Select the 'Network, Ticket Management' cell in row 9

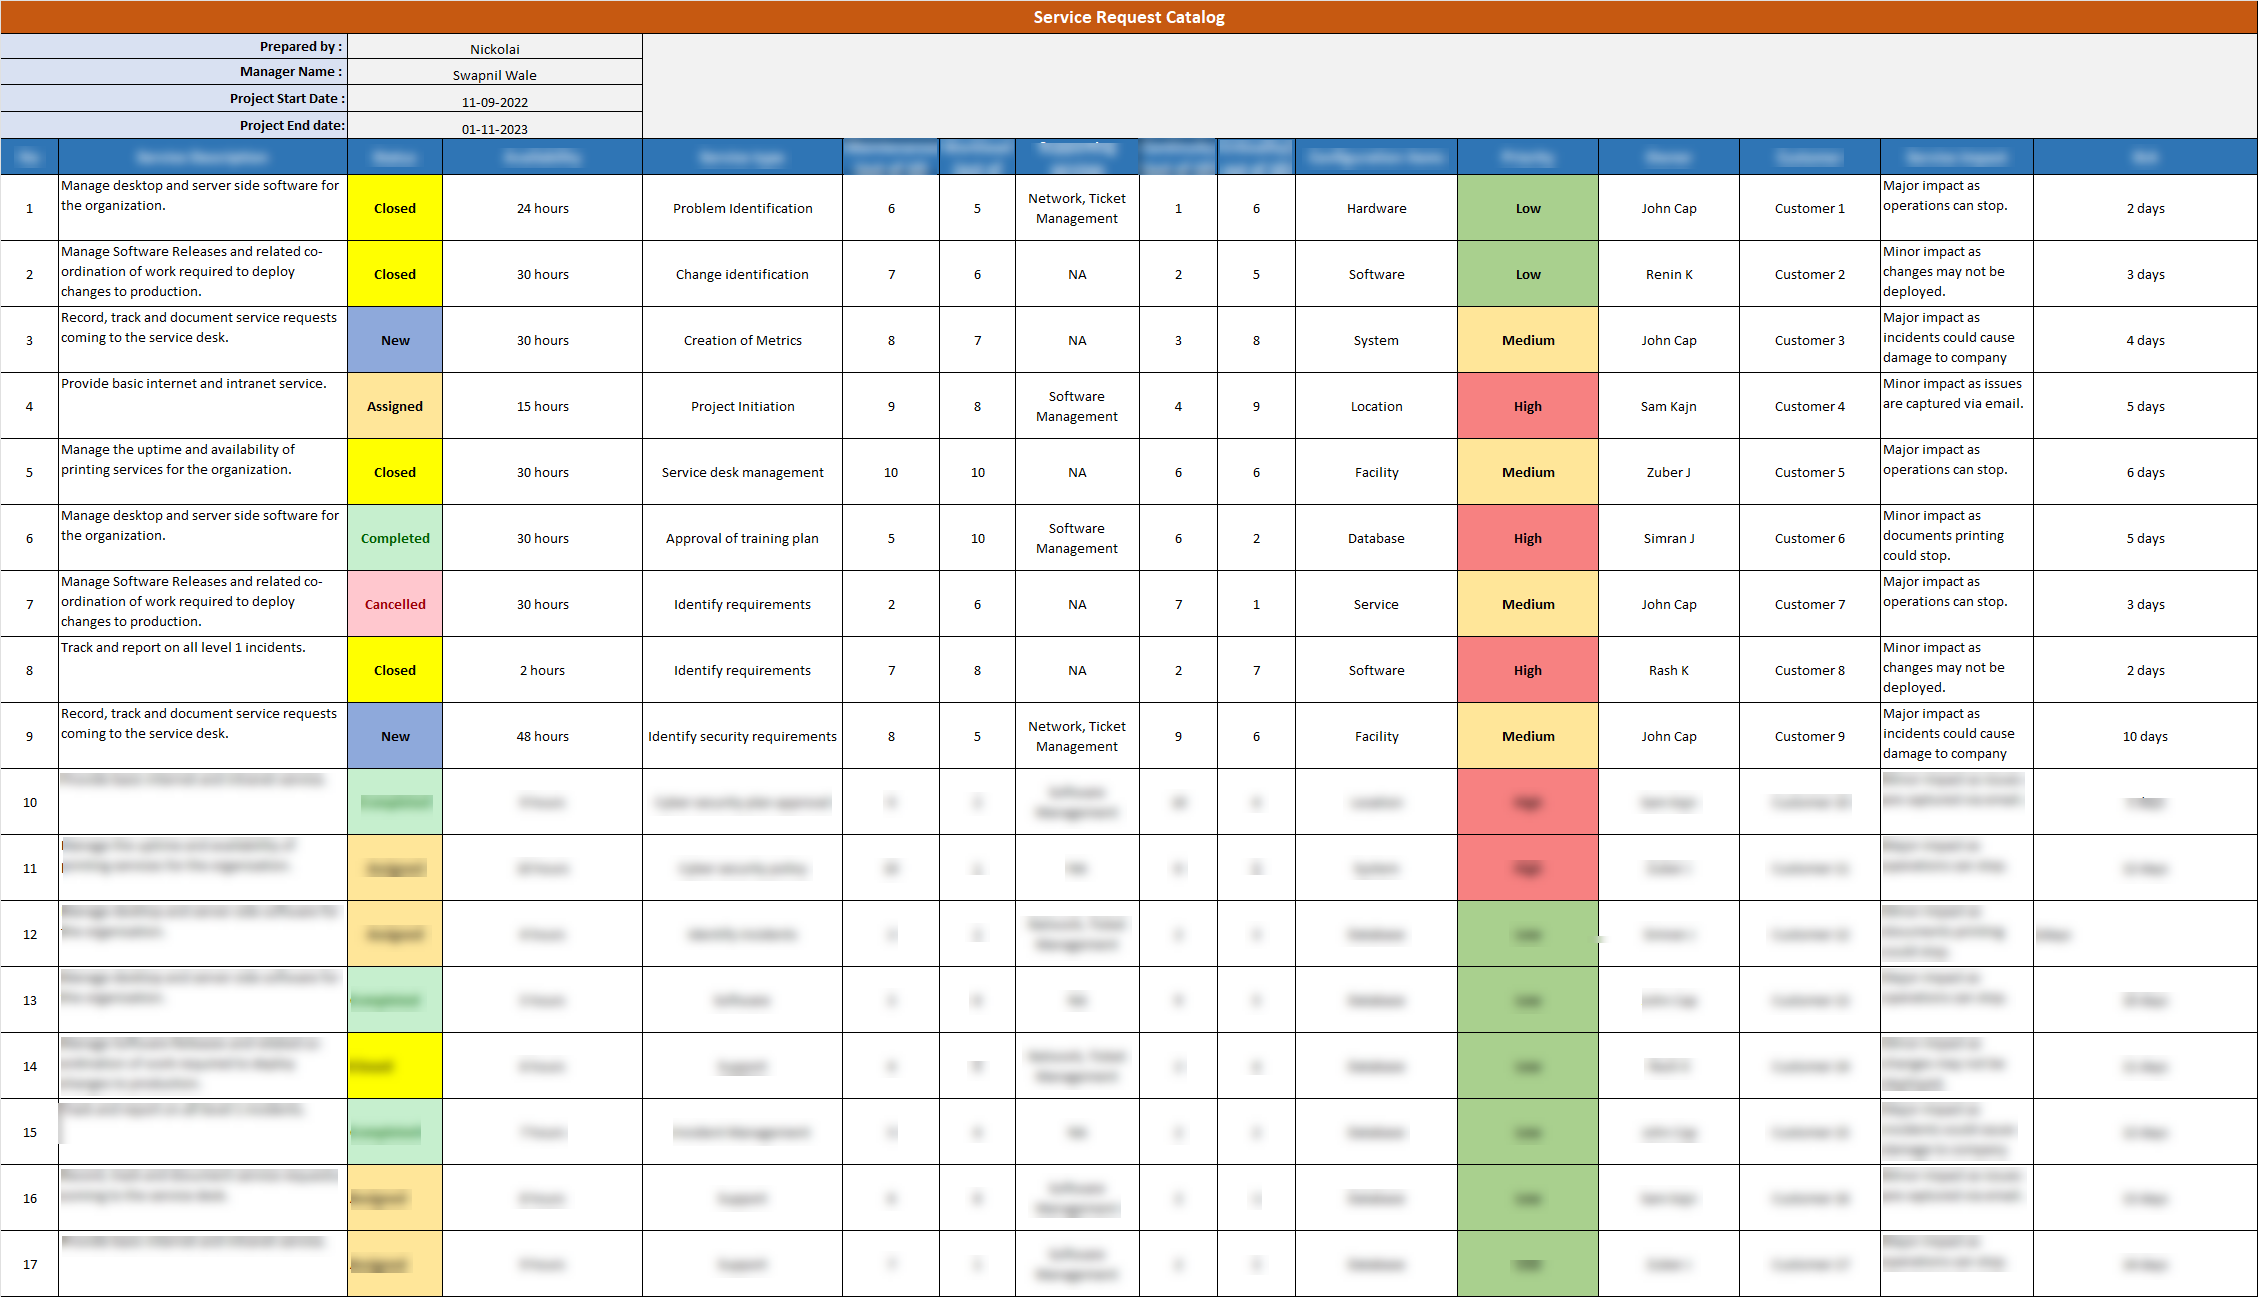pos(1077,736)
